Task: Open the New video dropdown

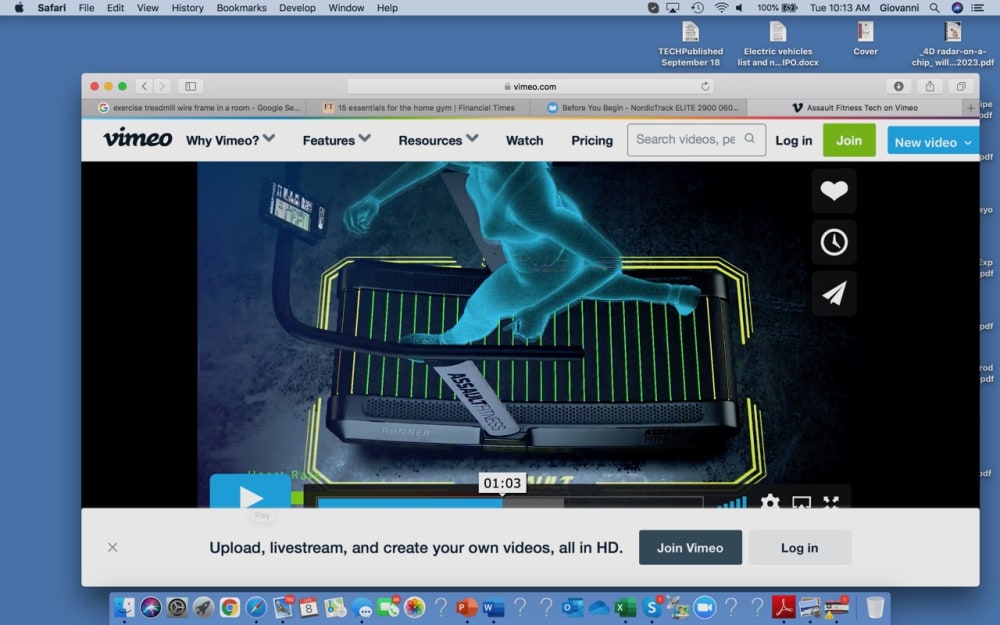Action: click(x=932, y=142)
